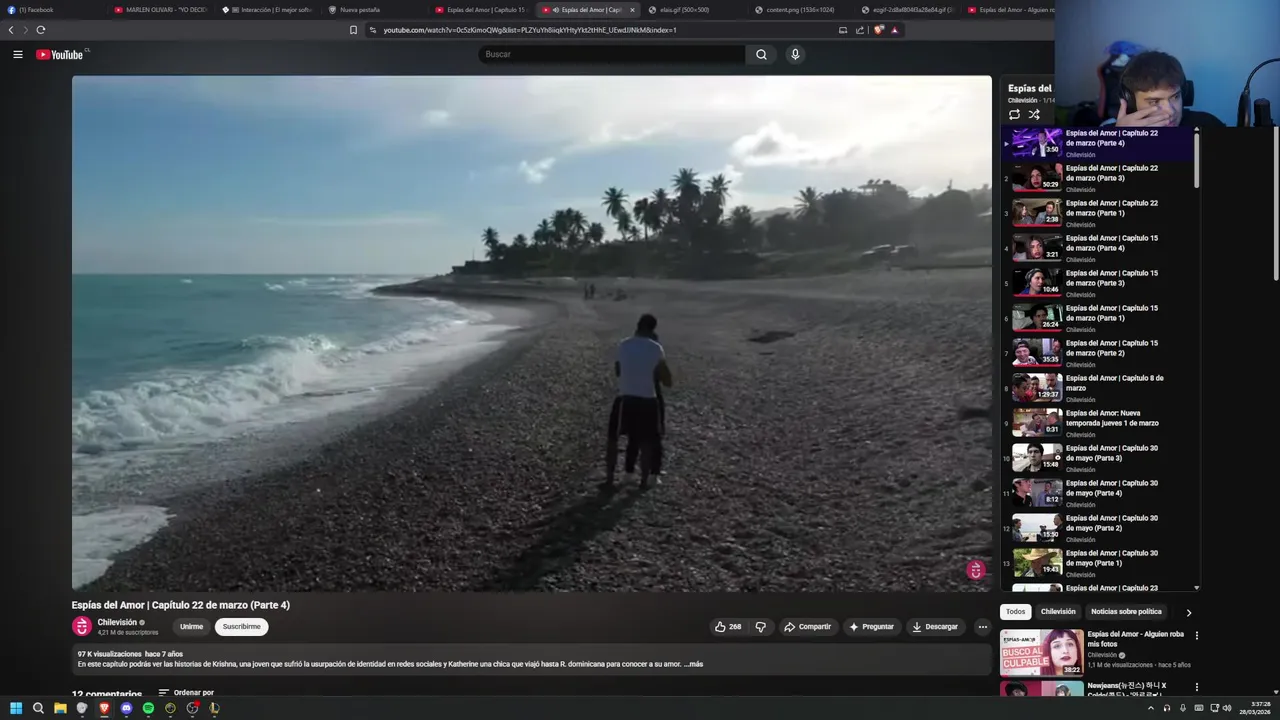Go to YouTube home via logo

click(x=60, y=54)
